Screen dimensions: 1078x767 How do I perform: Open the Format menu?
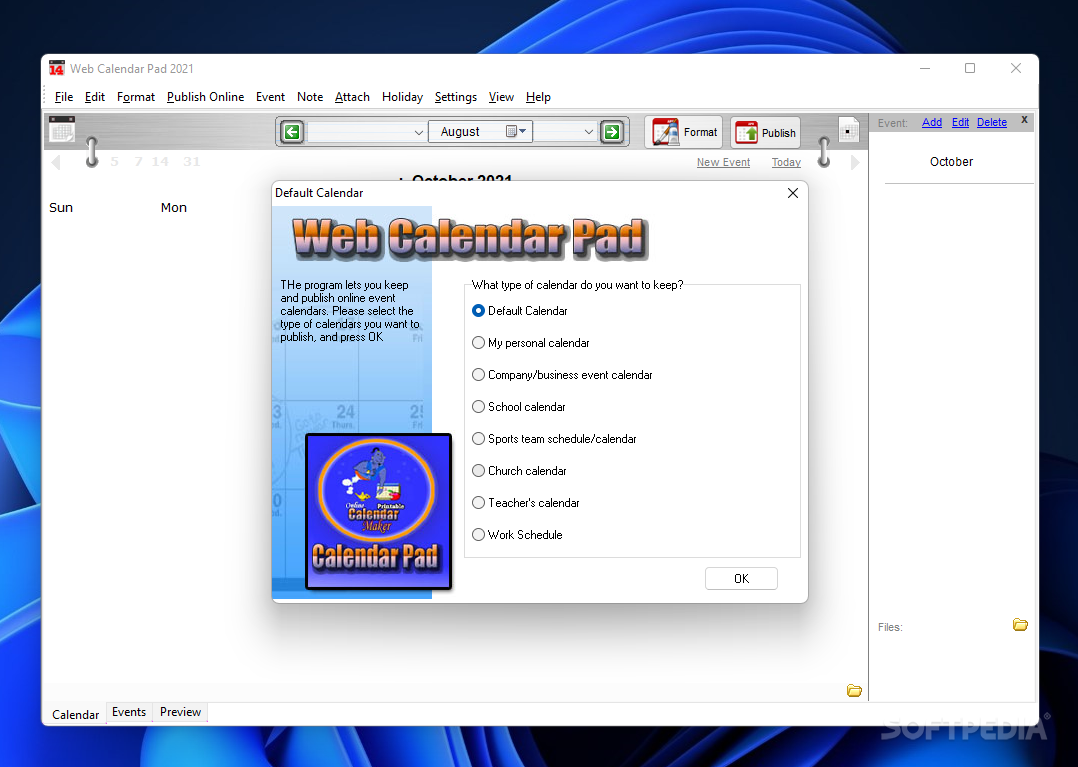coord(135,97)
